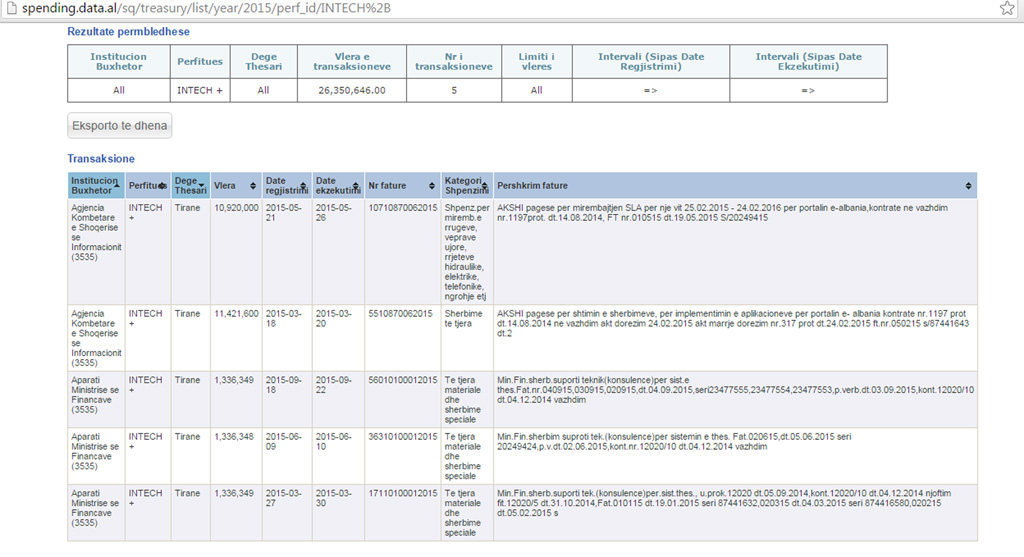This screenshot has width=1024, height=557.
Task: Click the invoice number 36310100012015
Action: 402,437
